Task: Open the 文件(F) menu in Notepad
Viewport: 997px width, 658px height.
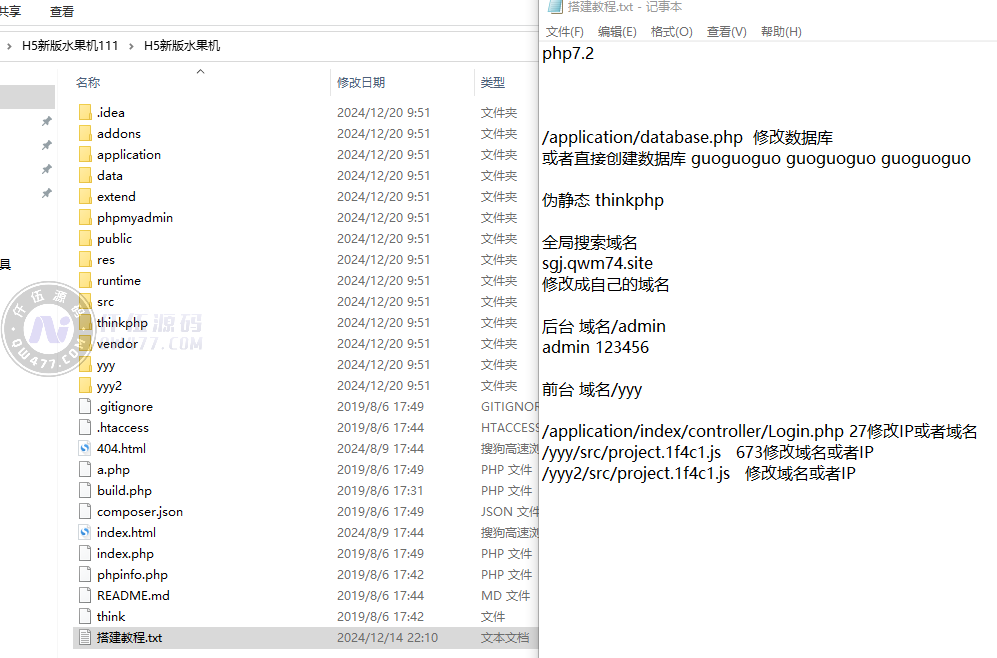Action: pyautogui.click(x=564, y=32)
